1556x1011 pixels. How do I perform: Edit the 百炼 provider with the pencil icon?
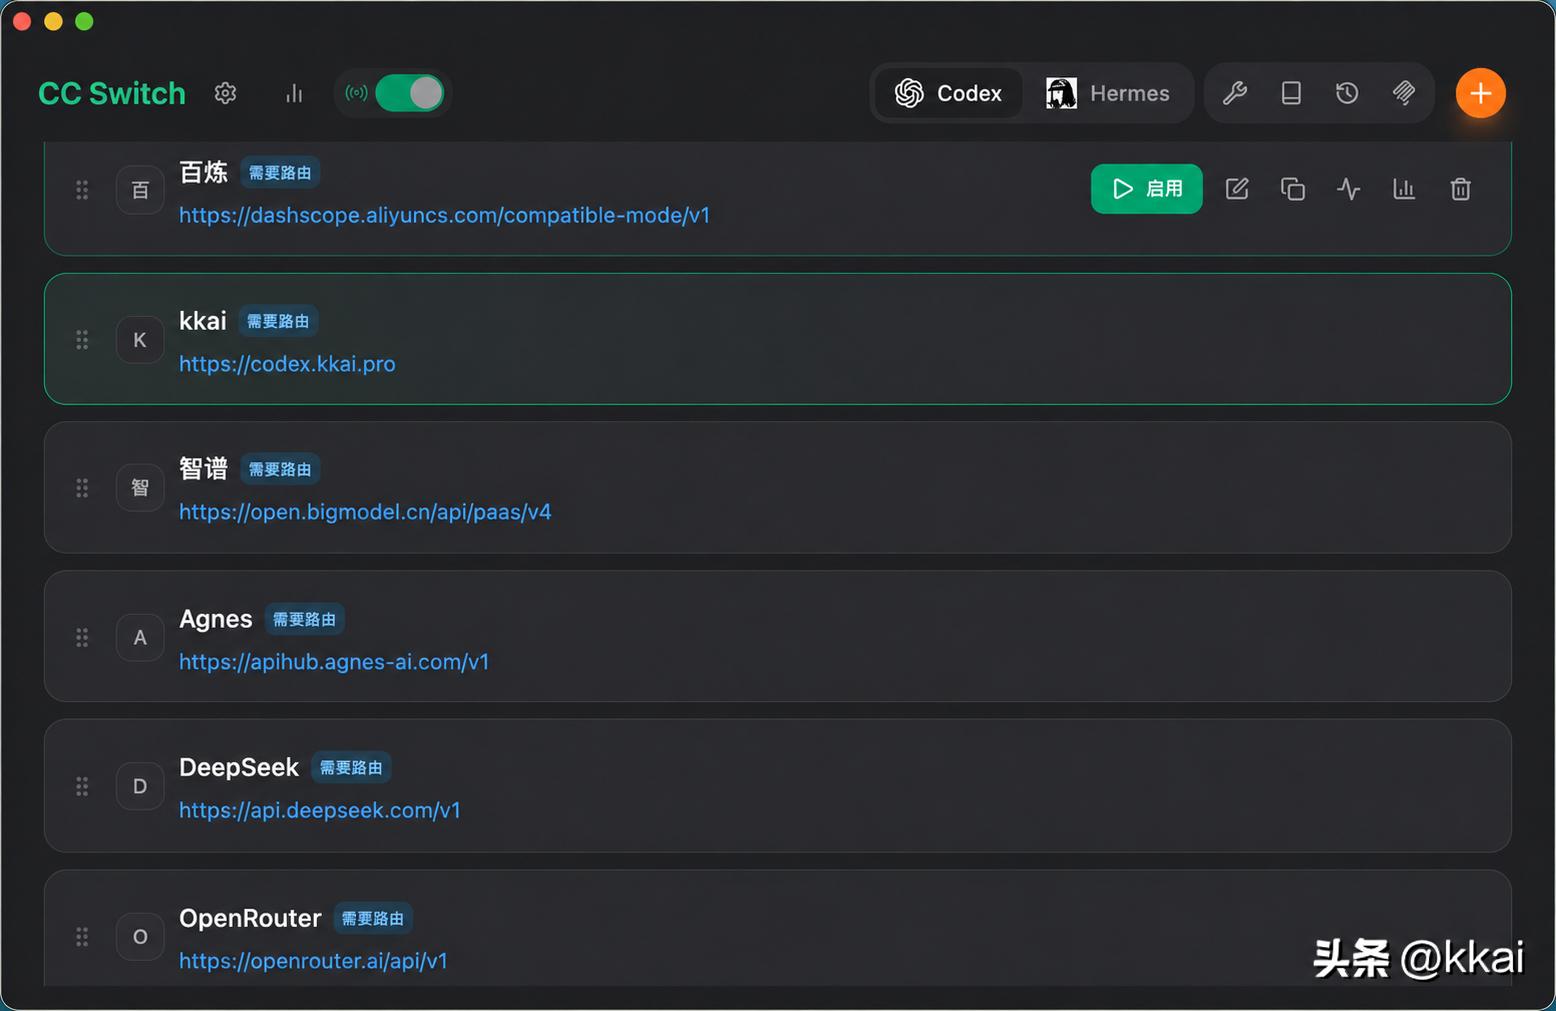coord(1237,189)
